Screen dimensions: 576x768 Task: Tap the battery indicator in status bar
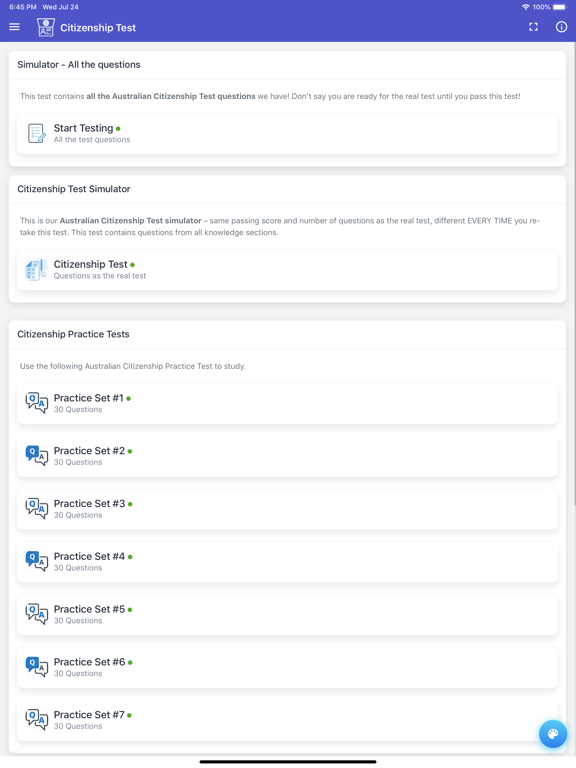pyautogui.click(x=560, y=7)
